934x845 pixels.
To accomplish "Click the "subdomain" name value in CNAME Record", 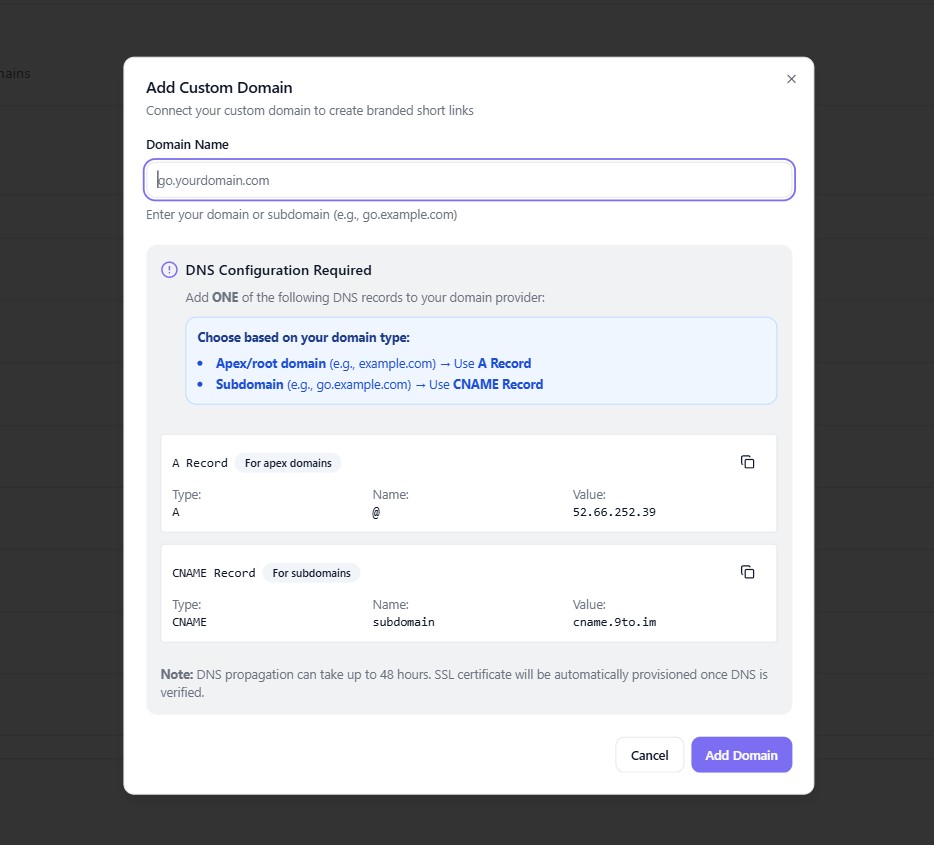I will pyautogui.click(x=403, y=622).
